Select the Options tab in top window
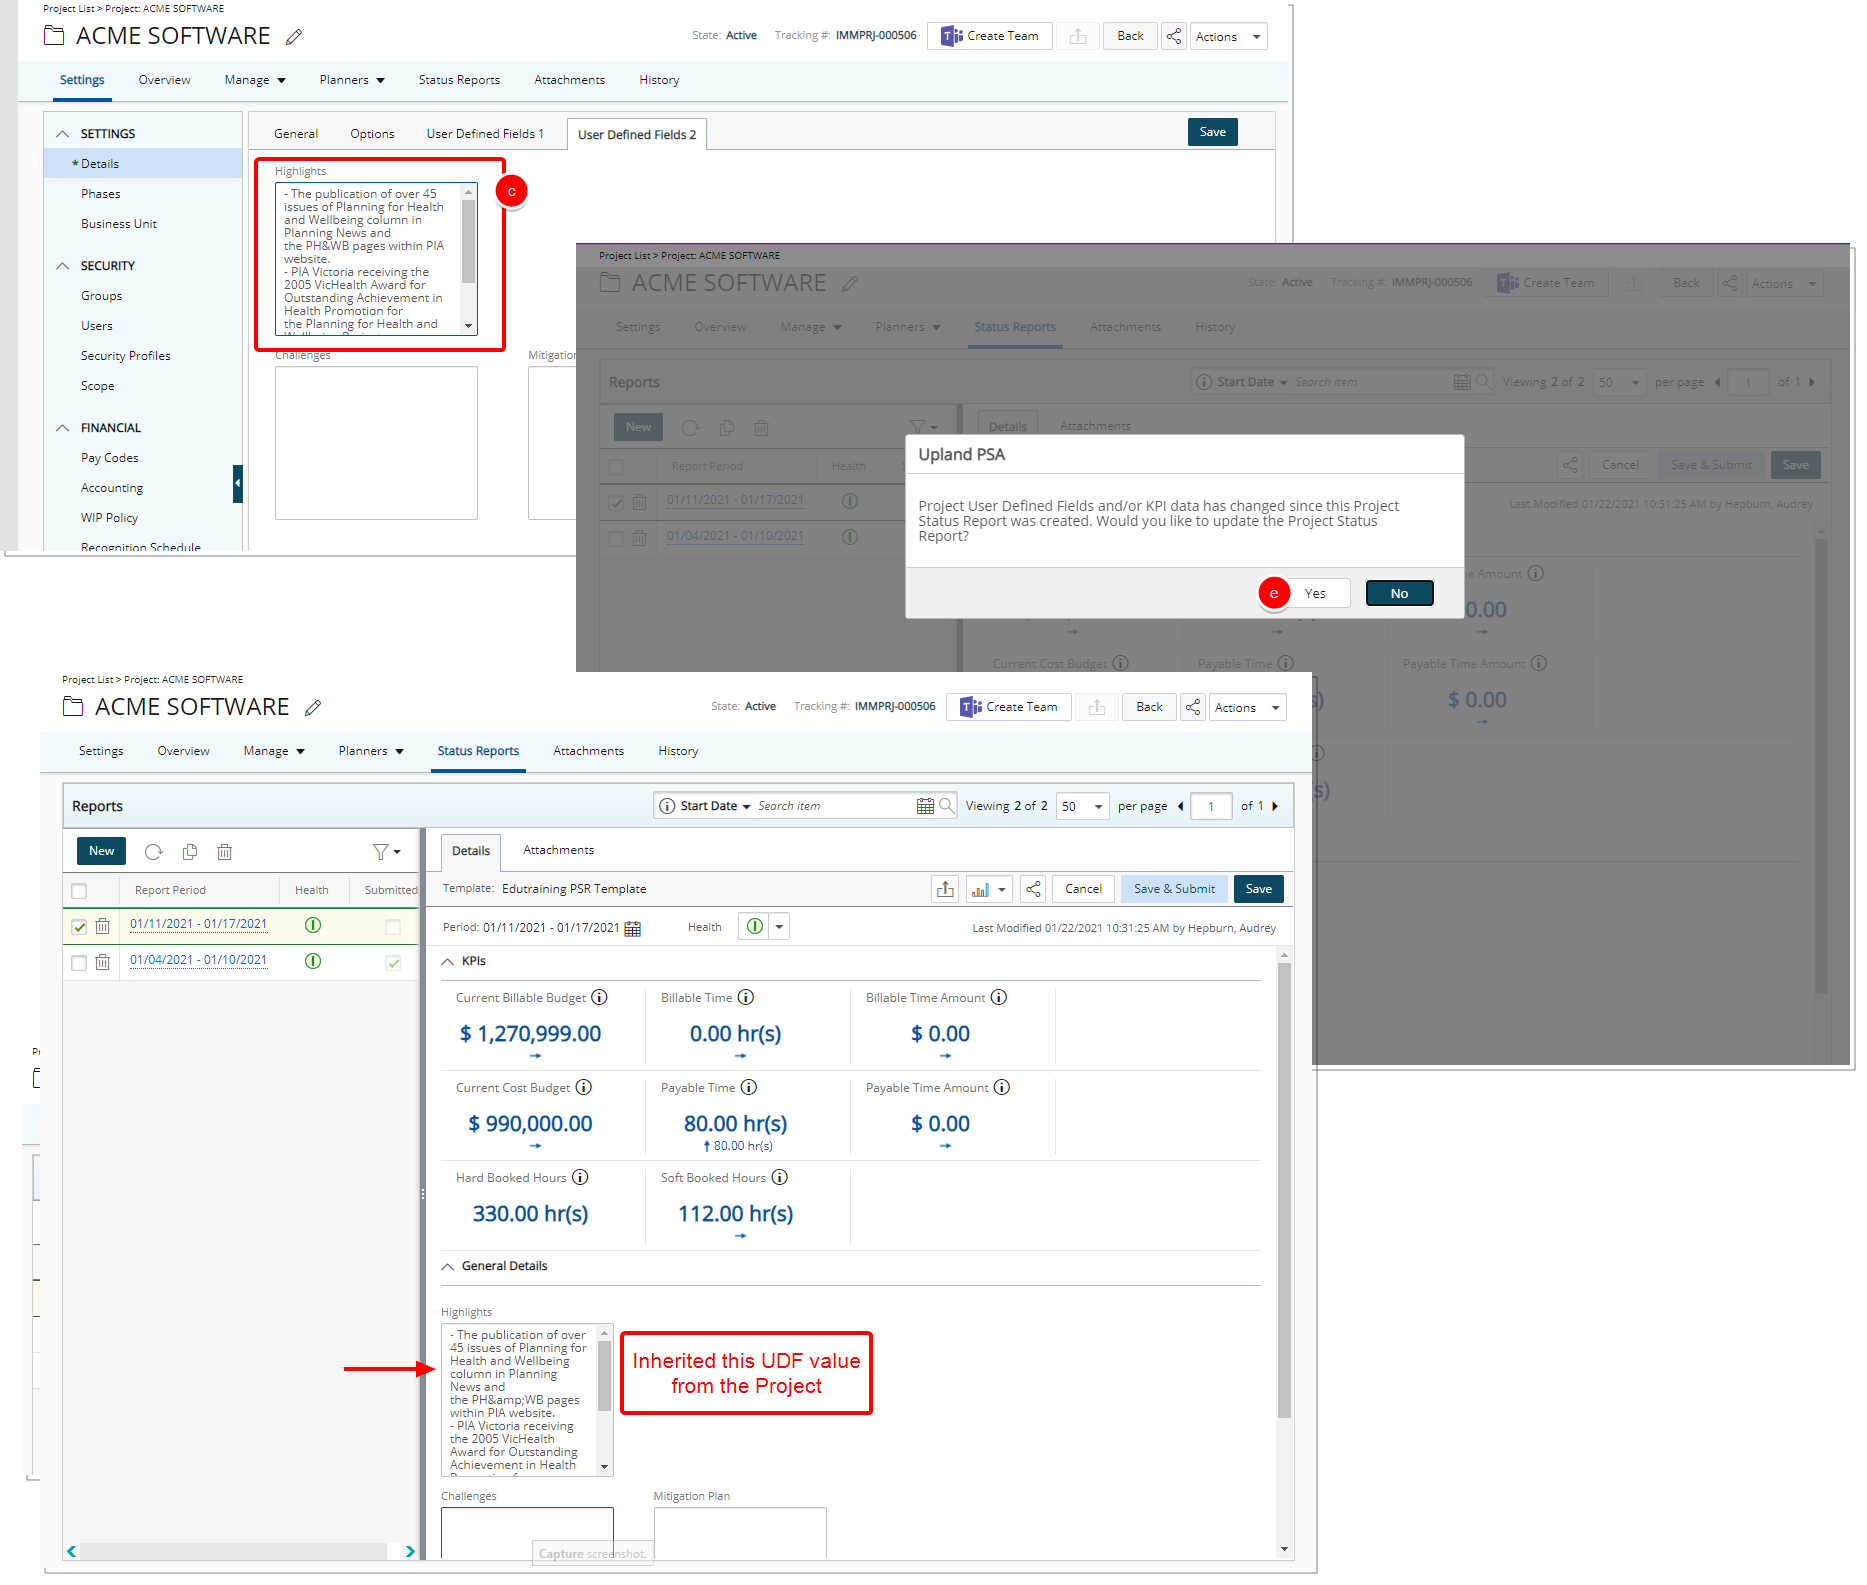This screenshot has width=1867, height=1585. 372,134
